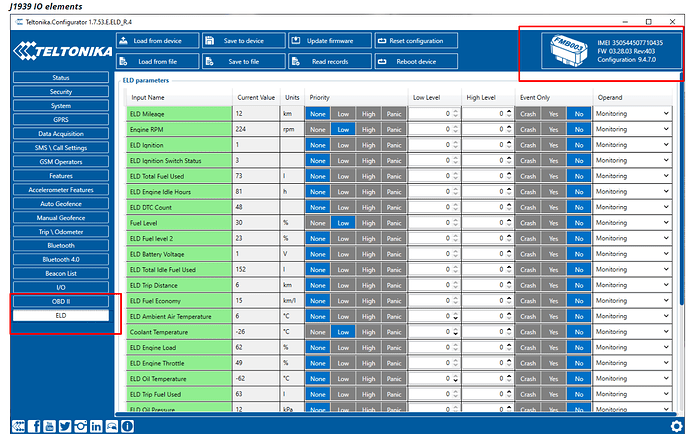The image size is (690, 434).
Task: Open the ELD Oil Temperature Operand dropdown
Action: [x=632, y=379]
